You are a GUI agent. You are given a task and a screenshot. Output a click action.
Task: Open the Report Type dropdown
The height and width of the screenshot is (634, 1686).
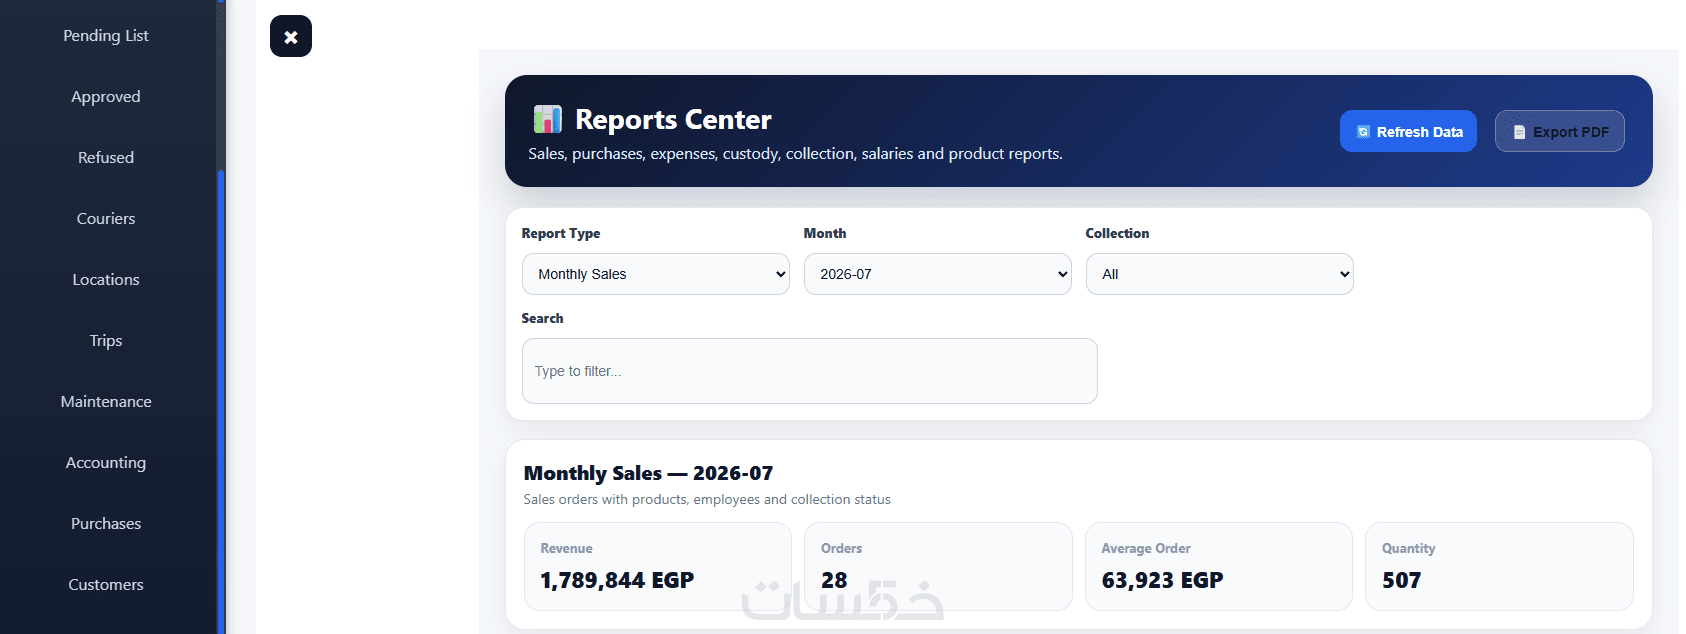tap(656, 274)
